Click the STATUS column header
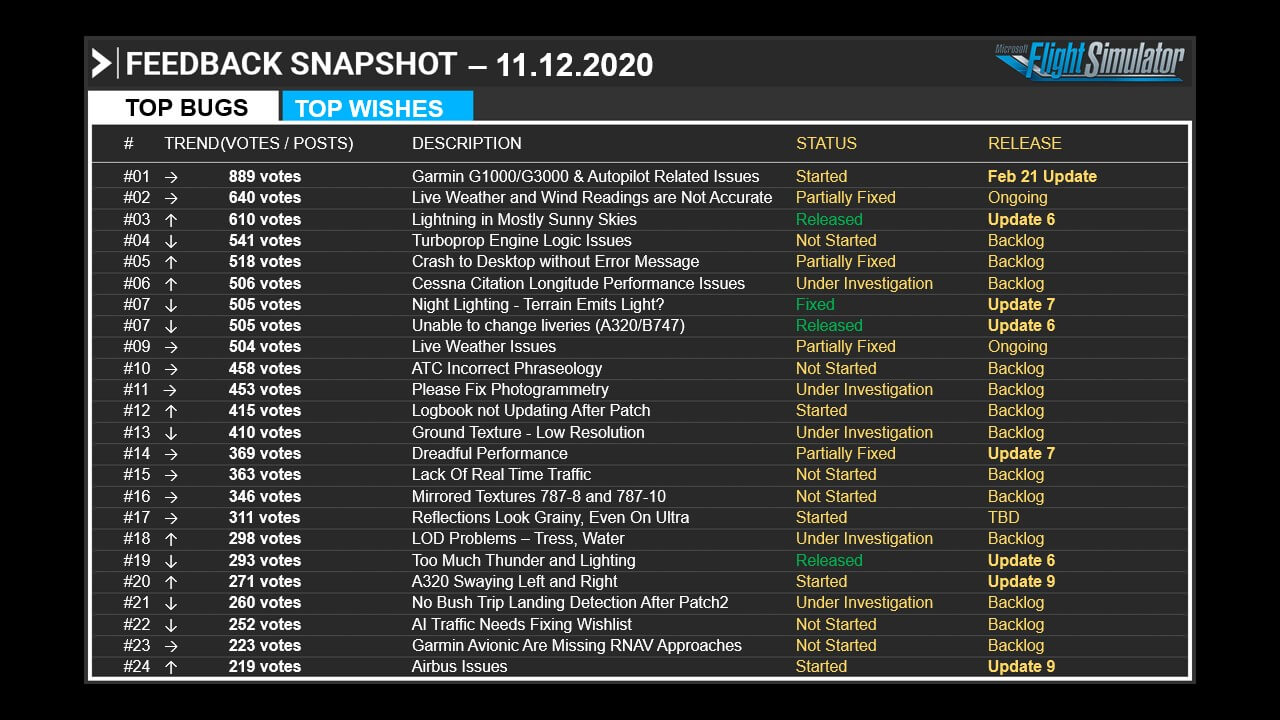 (x=826, y=143)
